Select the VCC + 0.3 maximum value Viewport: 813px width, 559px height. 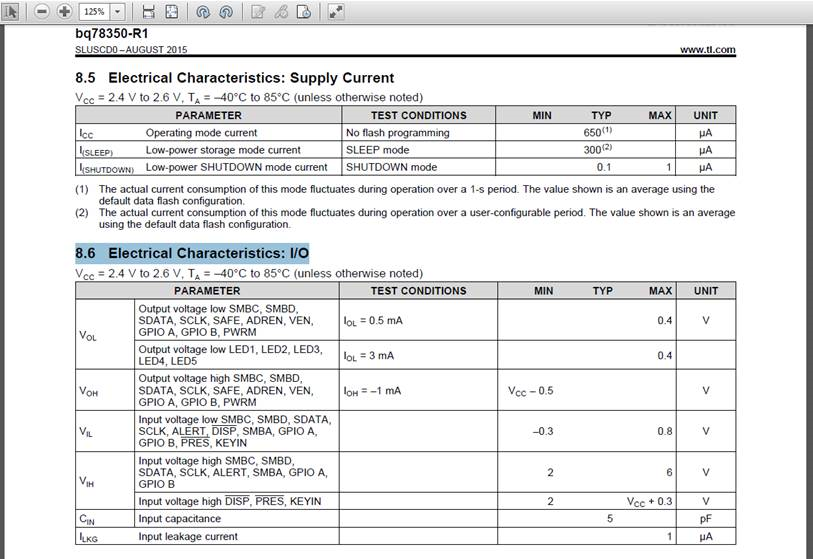pyautogui.click(x=649, y=501)
